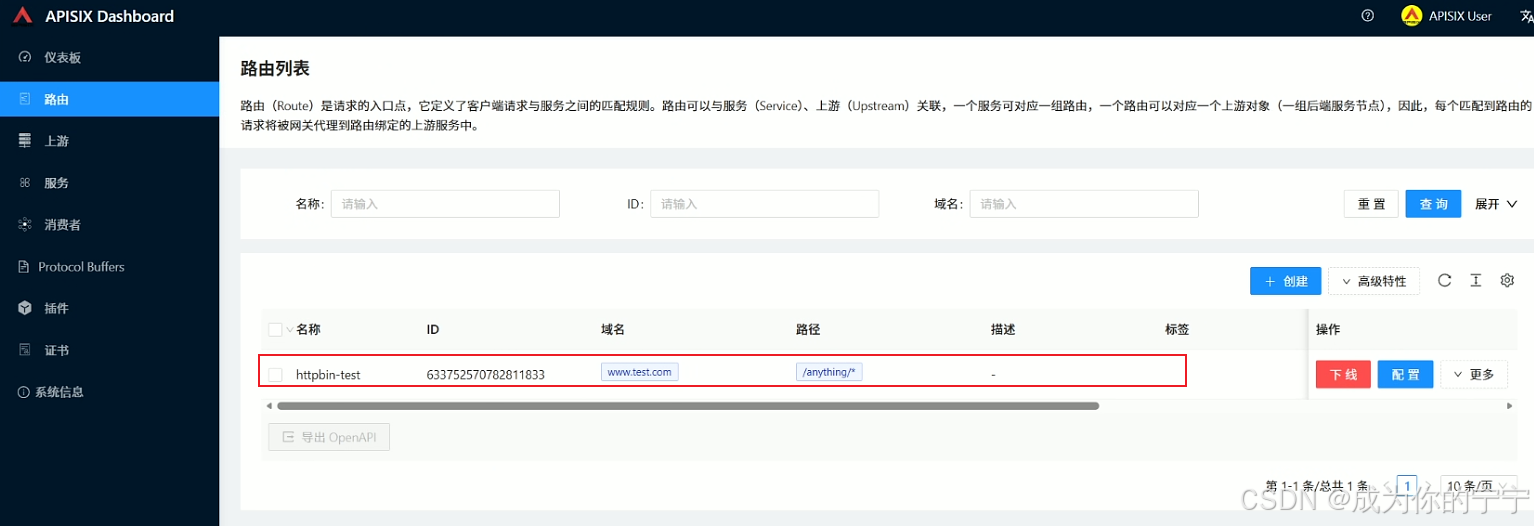
Task: Click the 描述 column header
Action: [1003, 330]
